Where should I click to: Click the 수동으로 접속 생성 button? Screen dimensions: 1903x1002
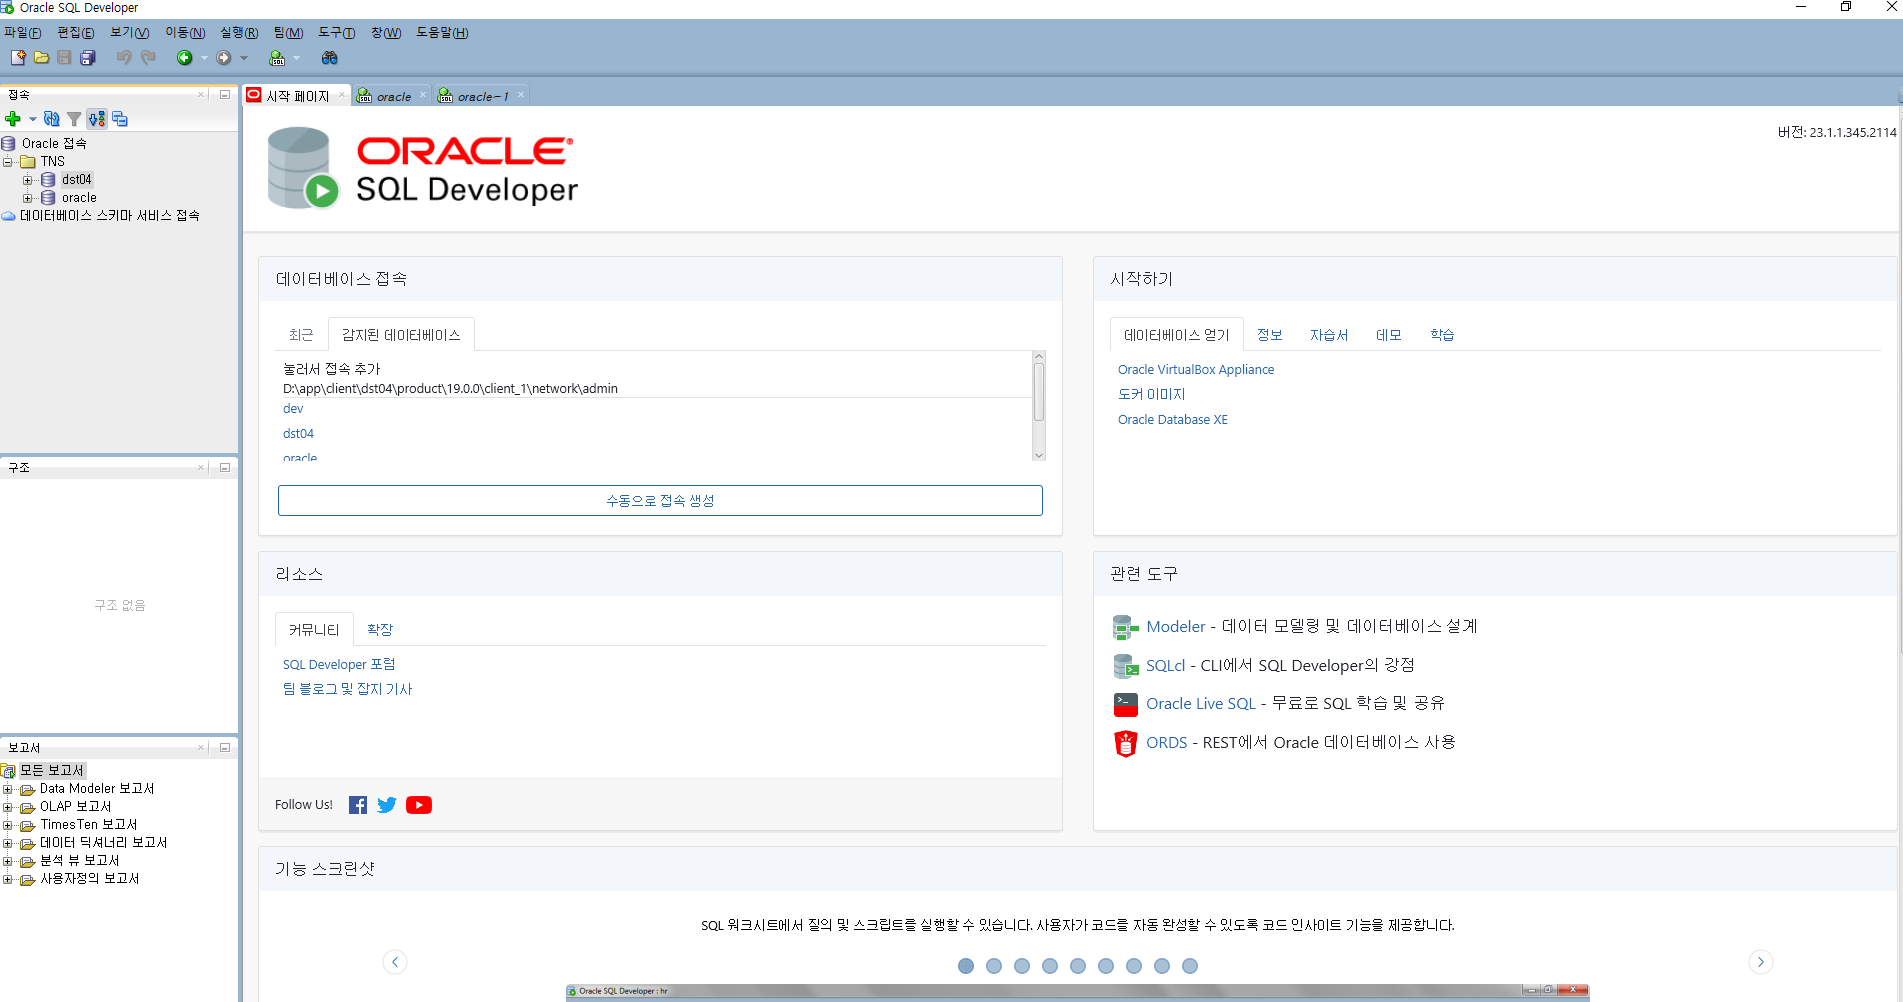tap(660, 501)
